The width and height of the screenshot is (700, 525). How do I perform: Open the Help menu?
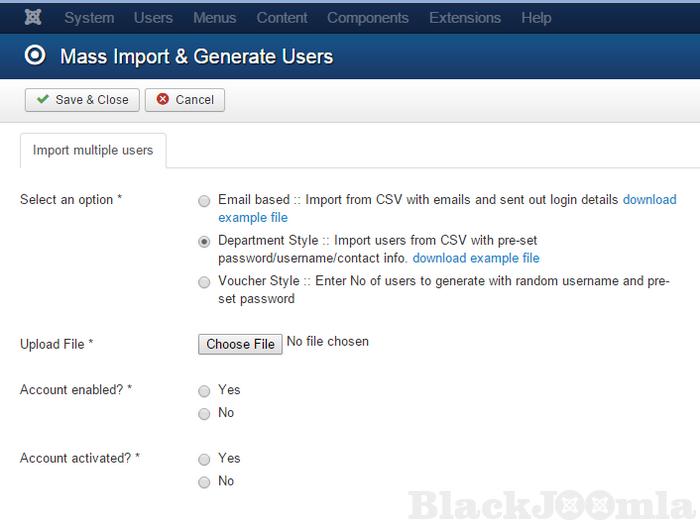[536, 18]
